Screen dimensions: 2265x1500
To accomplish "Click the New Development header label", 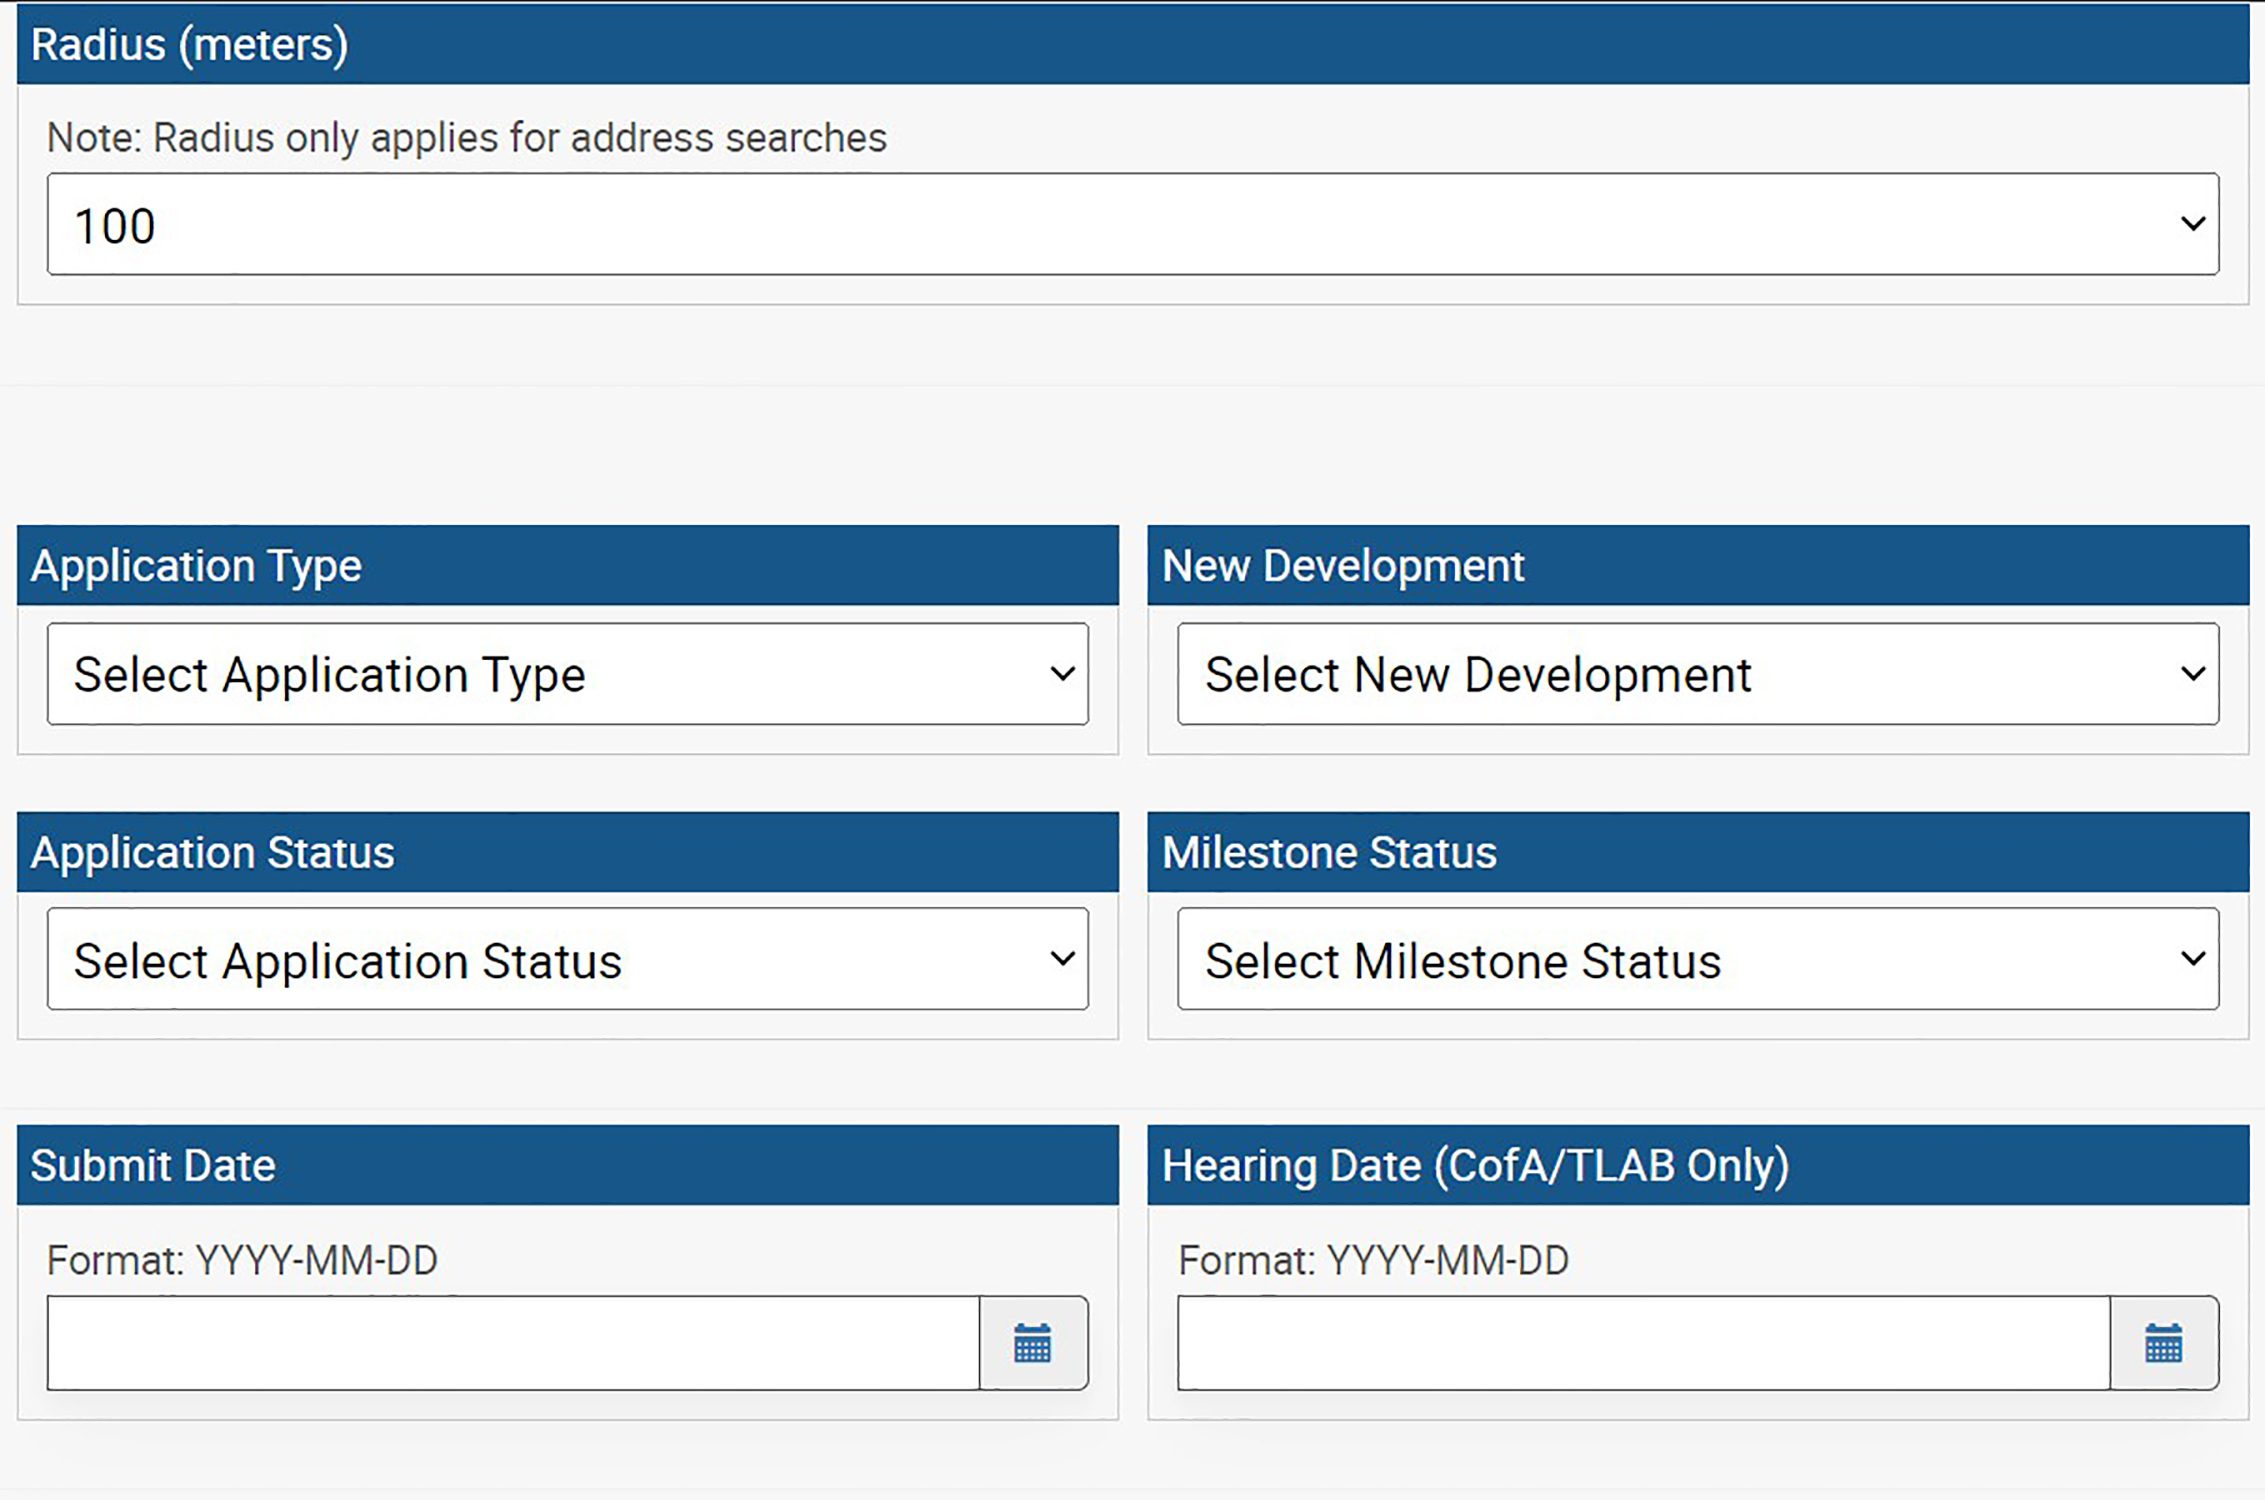I will pyautogui.click(x=1343, y=566).
